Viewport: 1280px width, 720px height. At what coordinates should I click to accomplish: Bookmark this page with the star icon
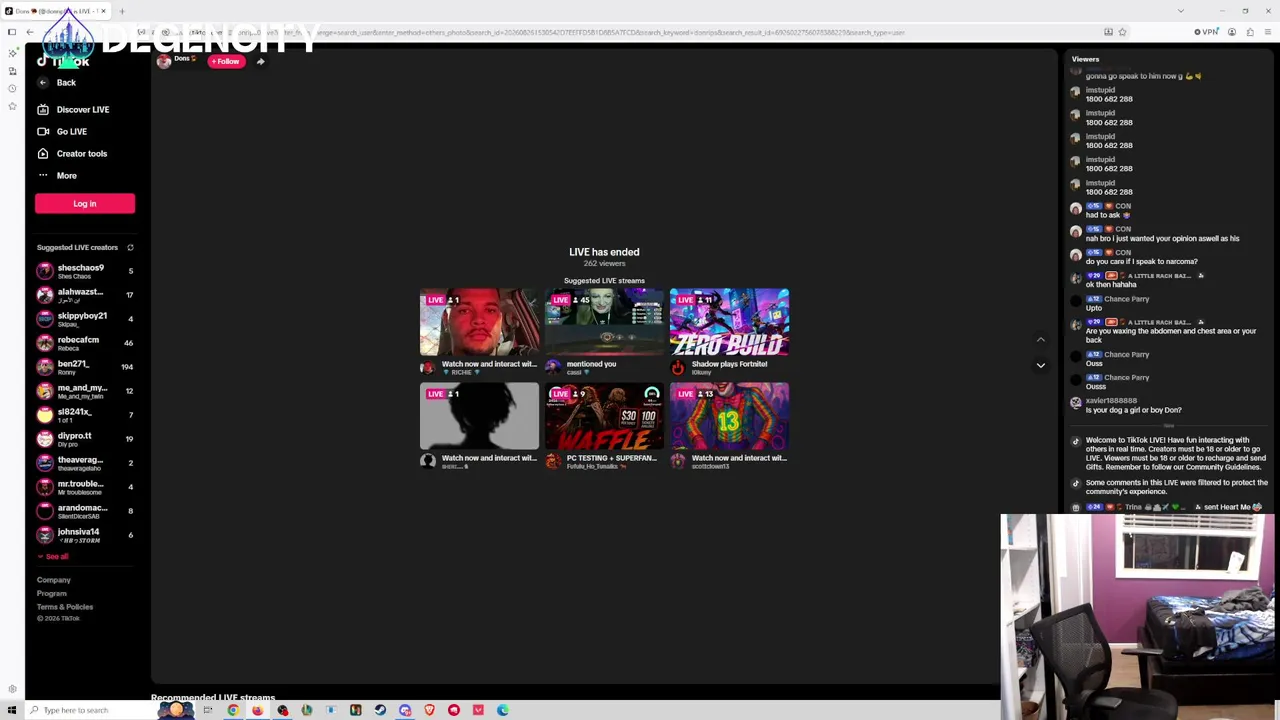tap(1122, 33)
